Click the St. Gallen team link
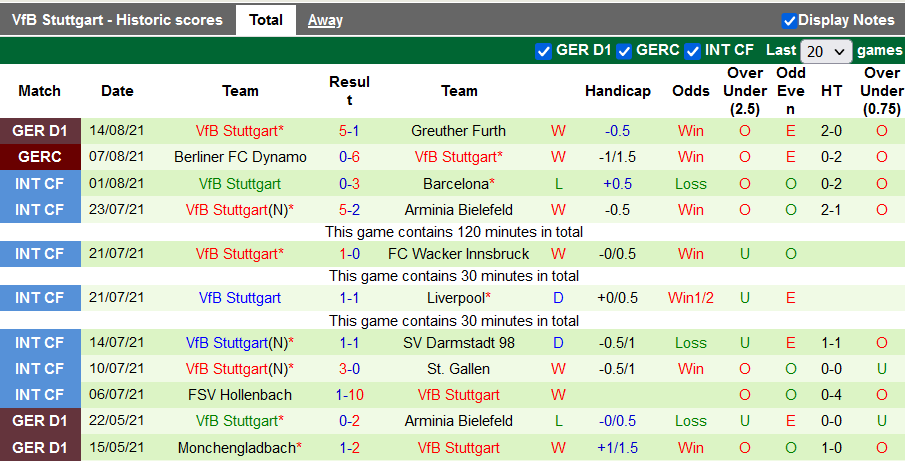The image size is (905, 461). coord(458,369)
